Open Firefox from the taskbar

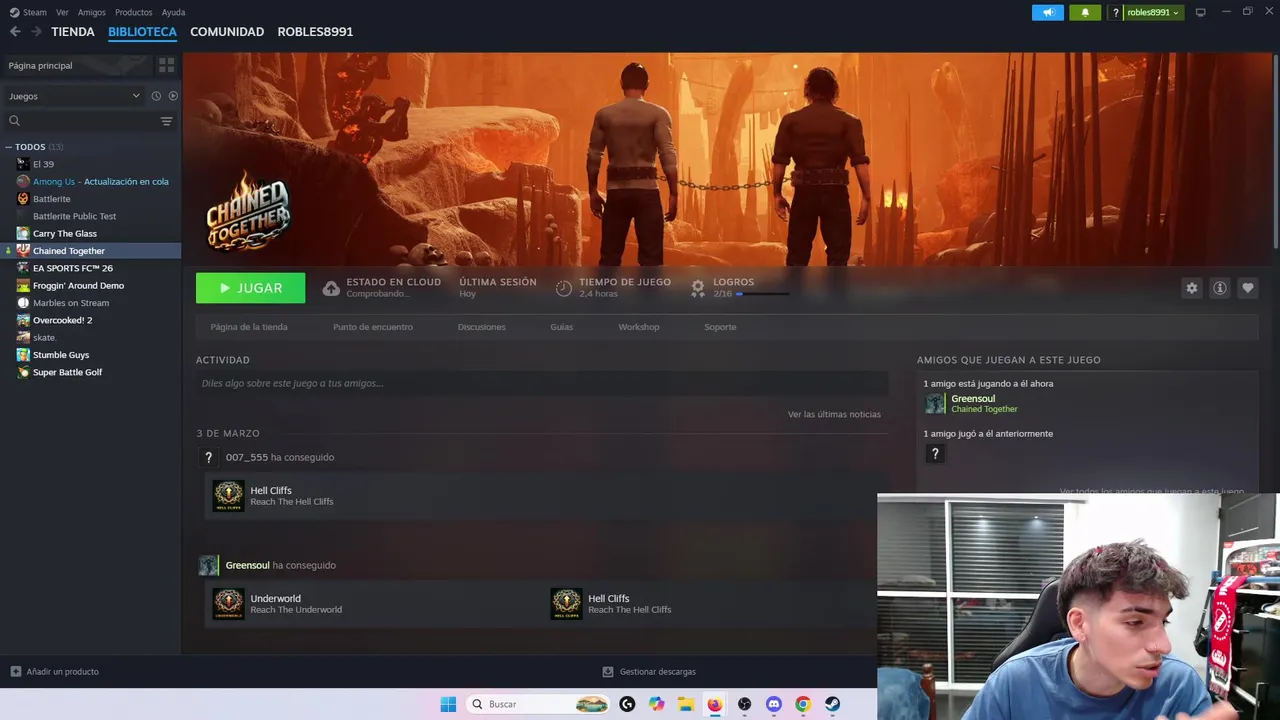coord(714,704)
